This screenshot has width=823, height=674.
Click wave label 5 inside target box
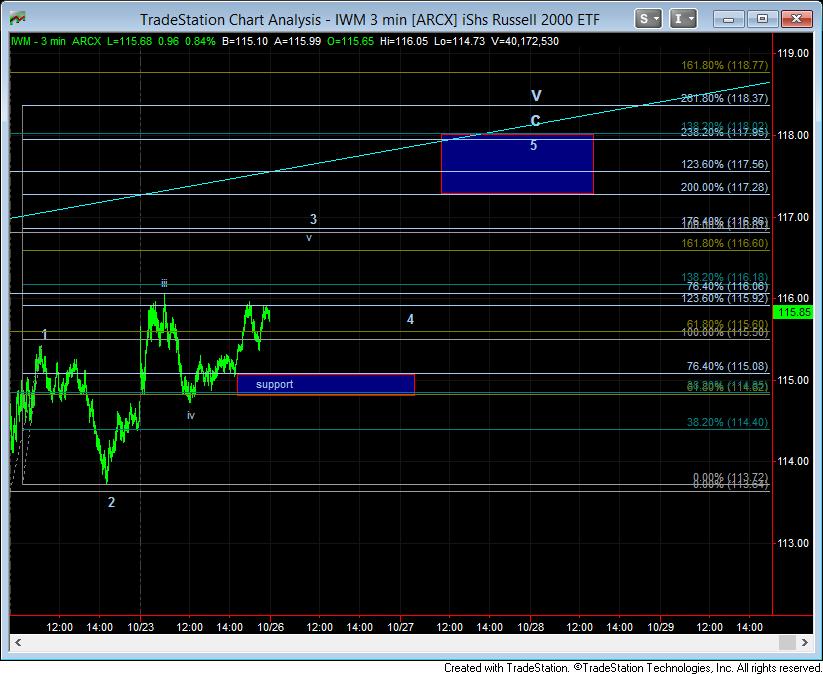pyautogui.click(x=533, y=145)
